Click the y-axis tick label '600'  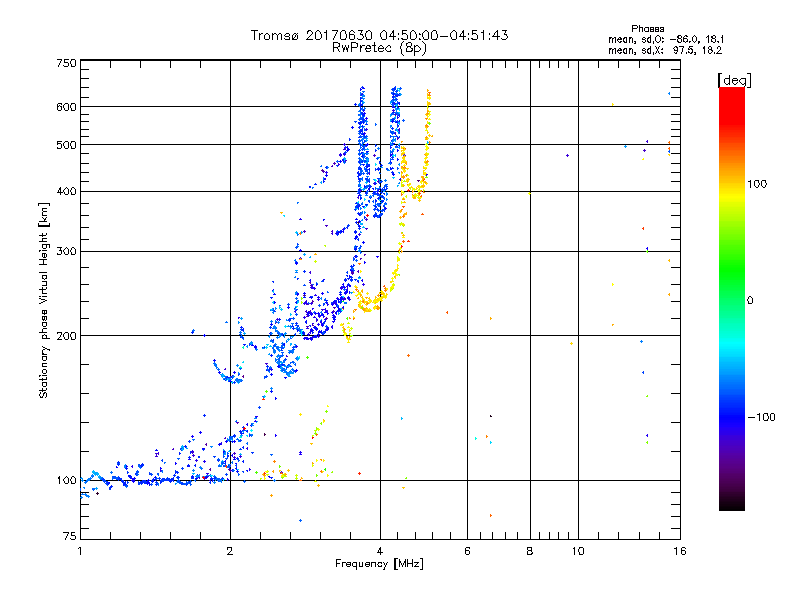click(x=66, y=107)
